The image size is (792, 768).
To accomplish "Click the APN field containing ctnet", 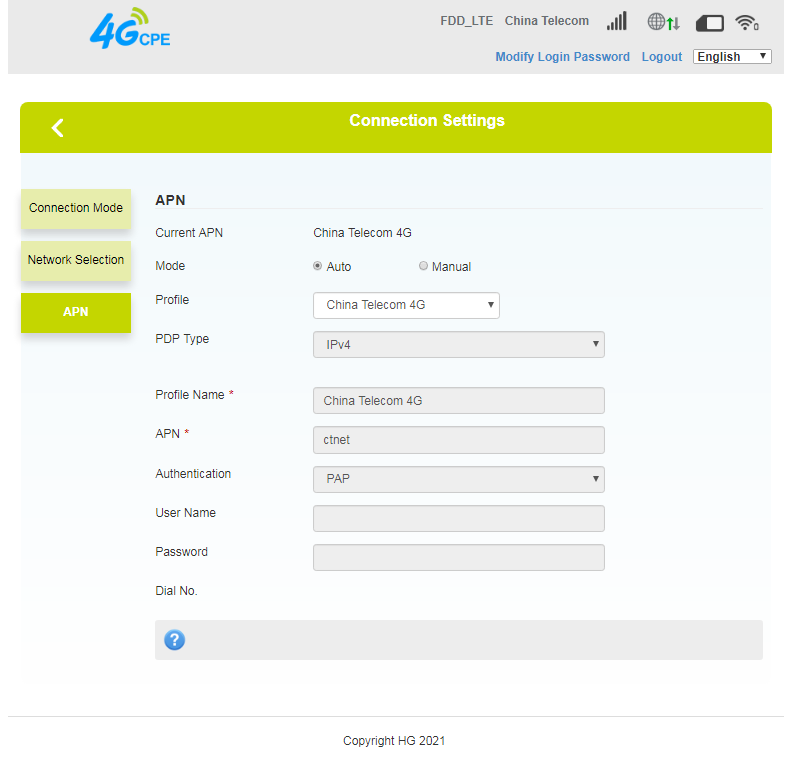I will coord(459,440).
